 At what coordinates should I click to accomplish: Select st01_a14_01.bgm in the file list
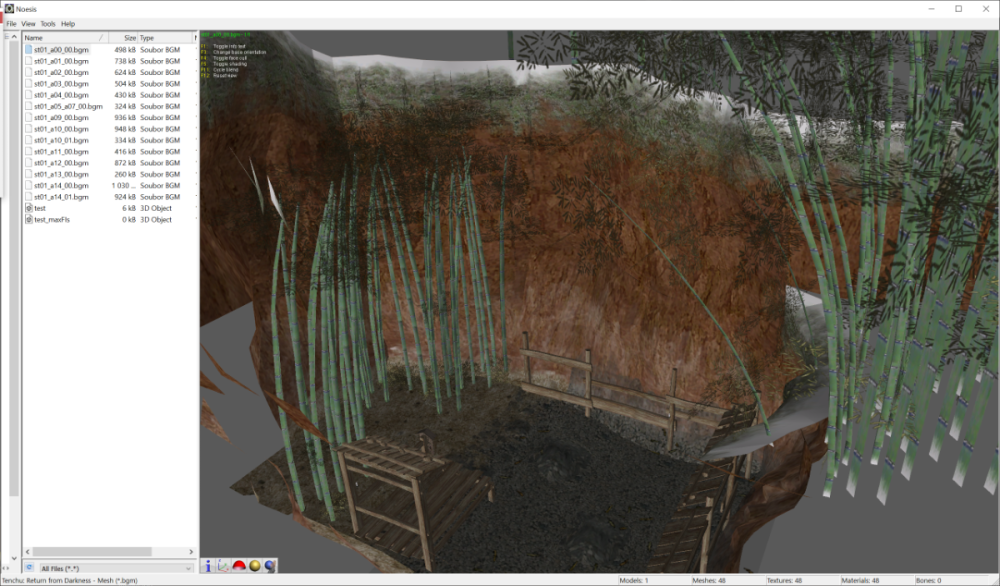coord(61,197)
